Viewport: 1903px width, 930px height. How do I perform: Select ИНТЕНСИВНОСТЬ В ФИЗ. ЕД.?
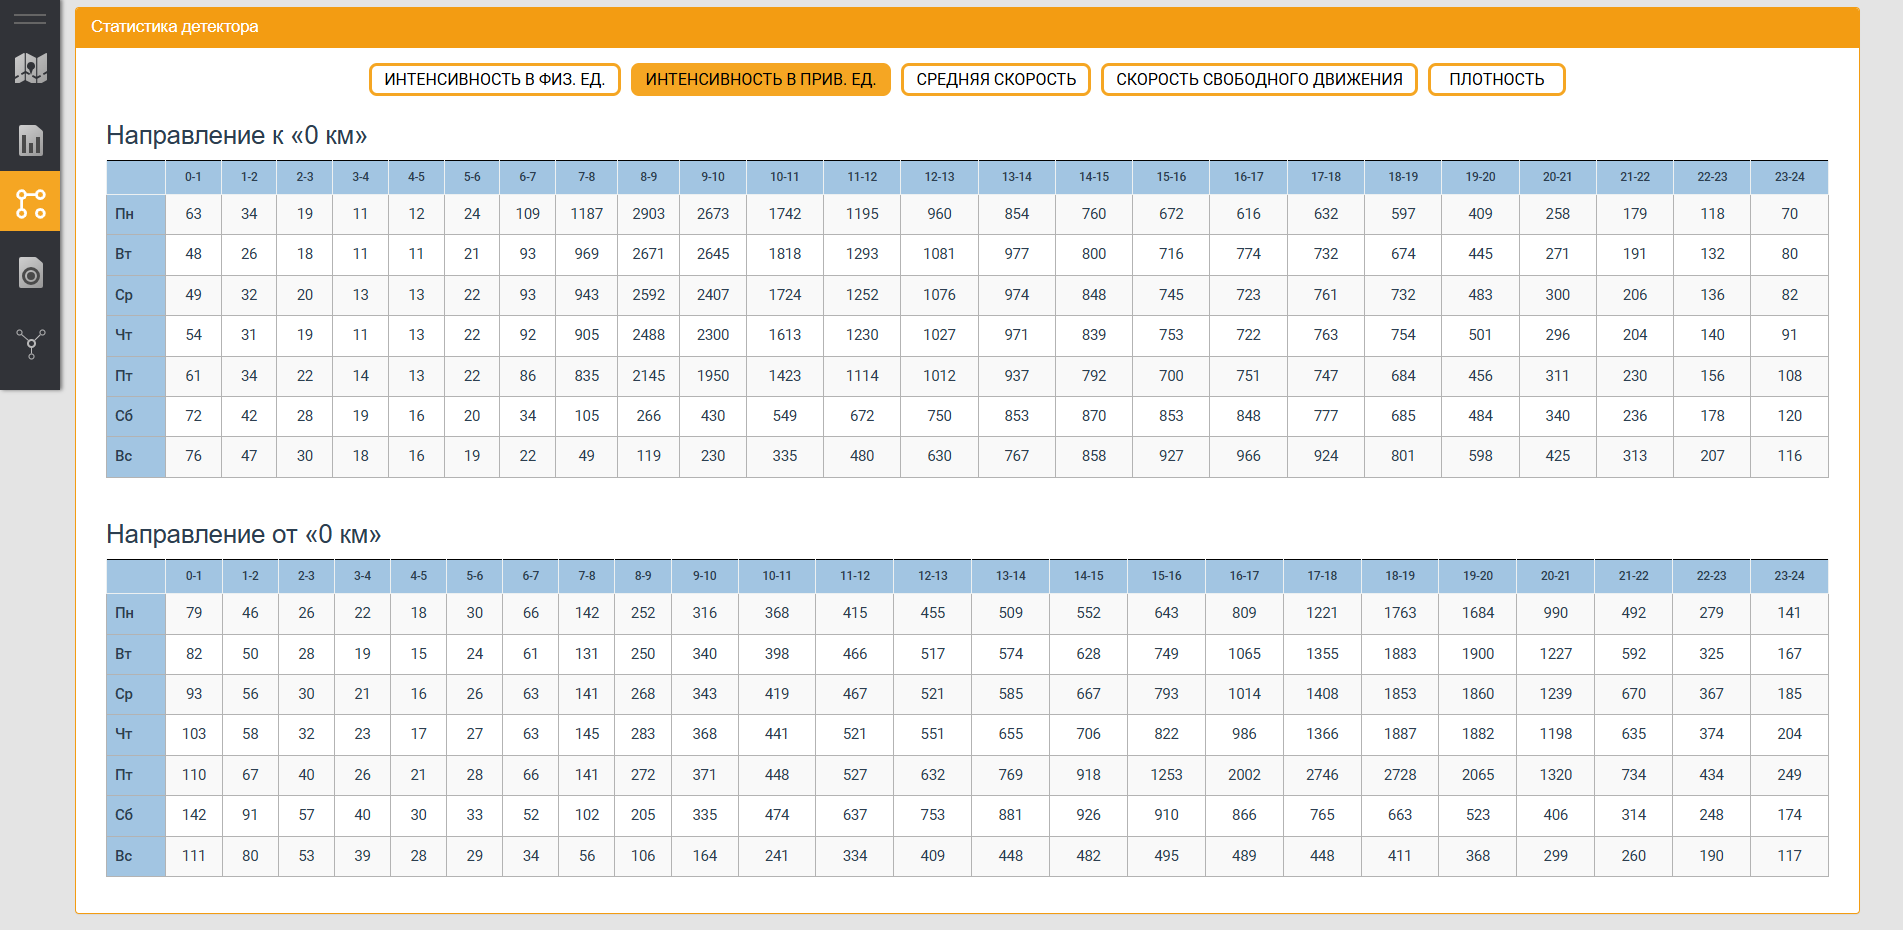click(494, 79)
